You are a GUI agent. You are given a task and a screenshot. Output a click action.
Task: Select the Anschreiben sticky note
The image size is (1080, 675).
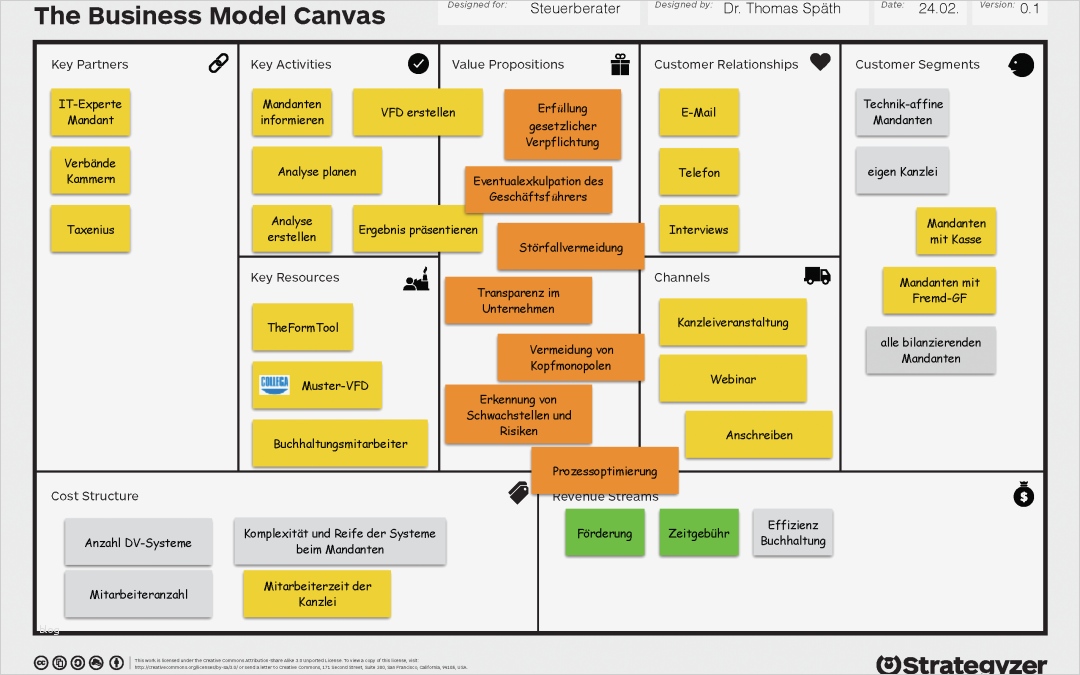coord(759,435)
